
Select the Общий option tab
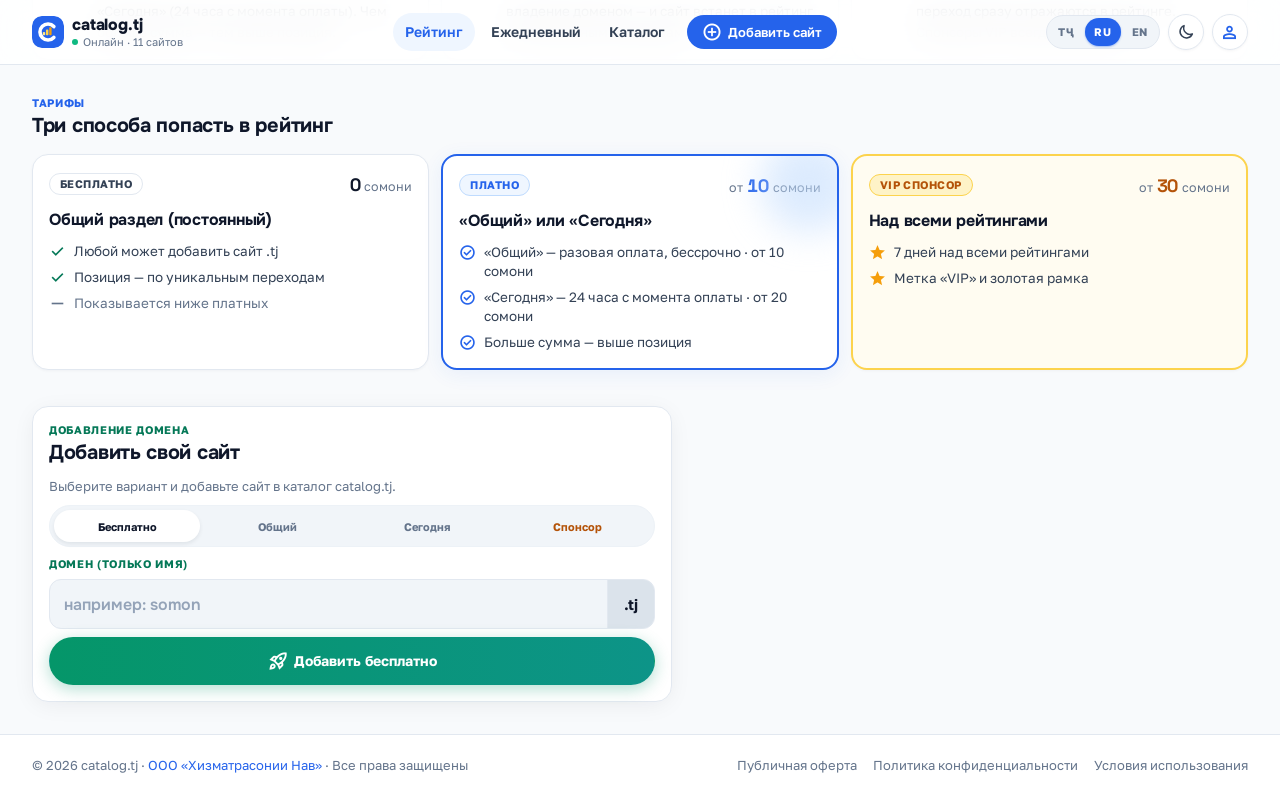pos(277,527)
